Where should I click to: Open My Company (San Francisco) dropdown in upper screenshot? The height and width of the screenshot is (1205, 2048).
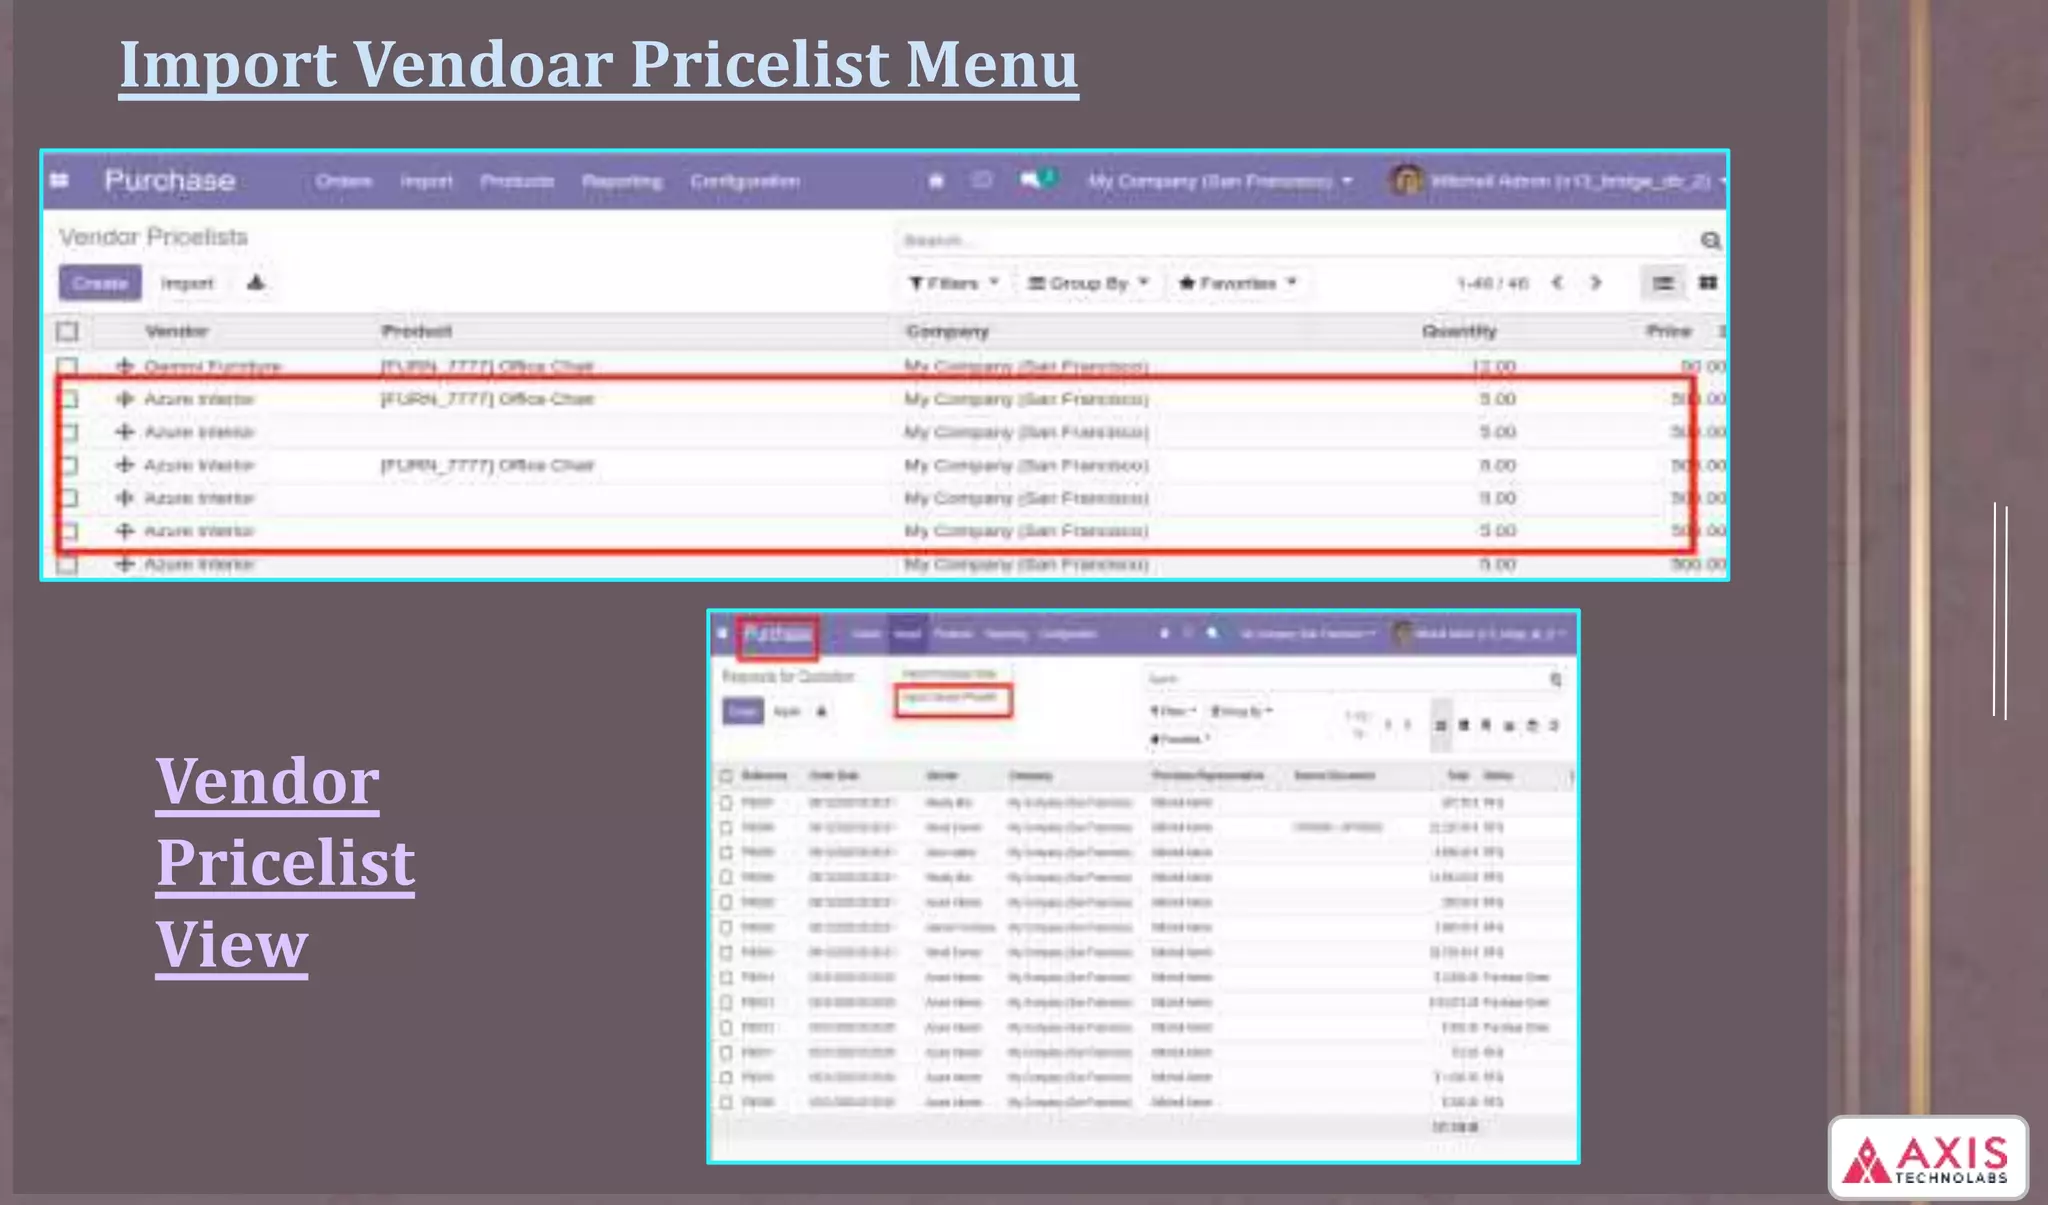point(1219,181)
